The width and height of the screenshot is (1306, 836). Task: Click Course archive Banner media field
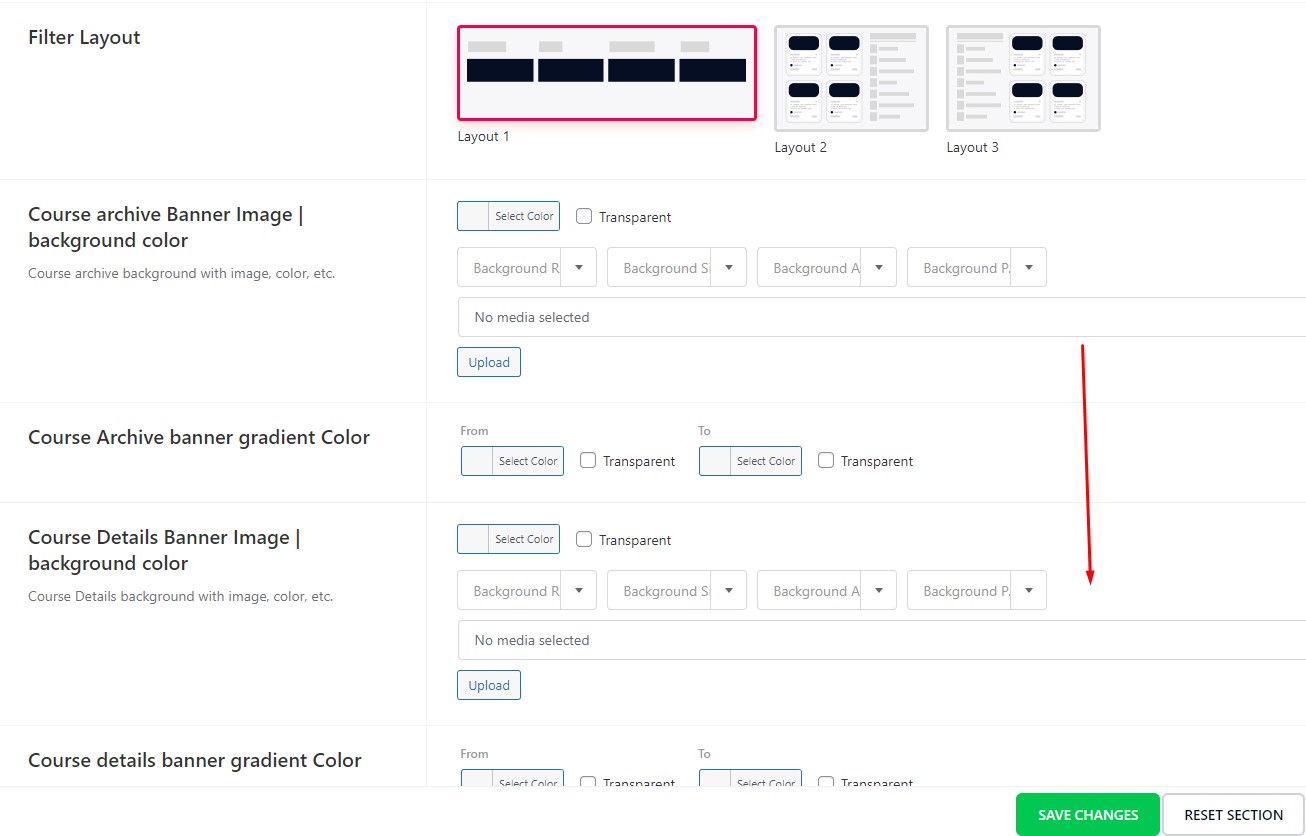(x=882, y=317)
